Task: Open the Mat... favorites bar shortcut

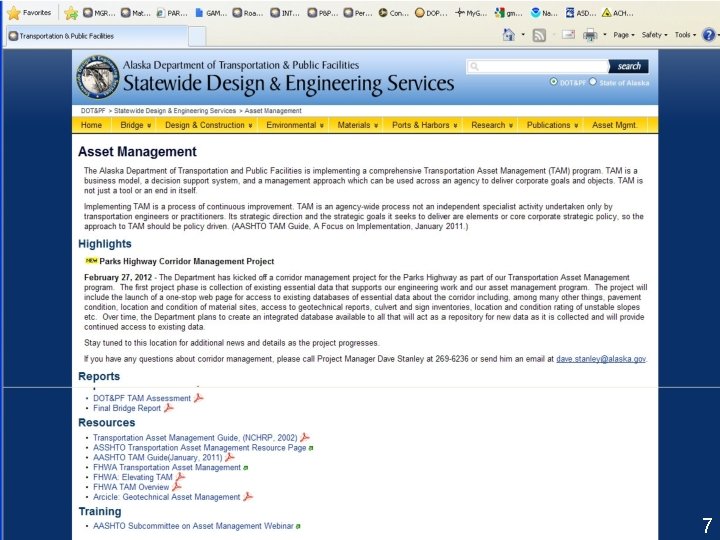Action: 136,13
